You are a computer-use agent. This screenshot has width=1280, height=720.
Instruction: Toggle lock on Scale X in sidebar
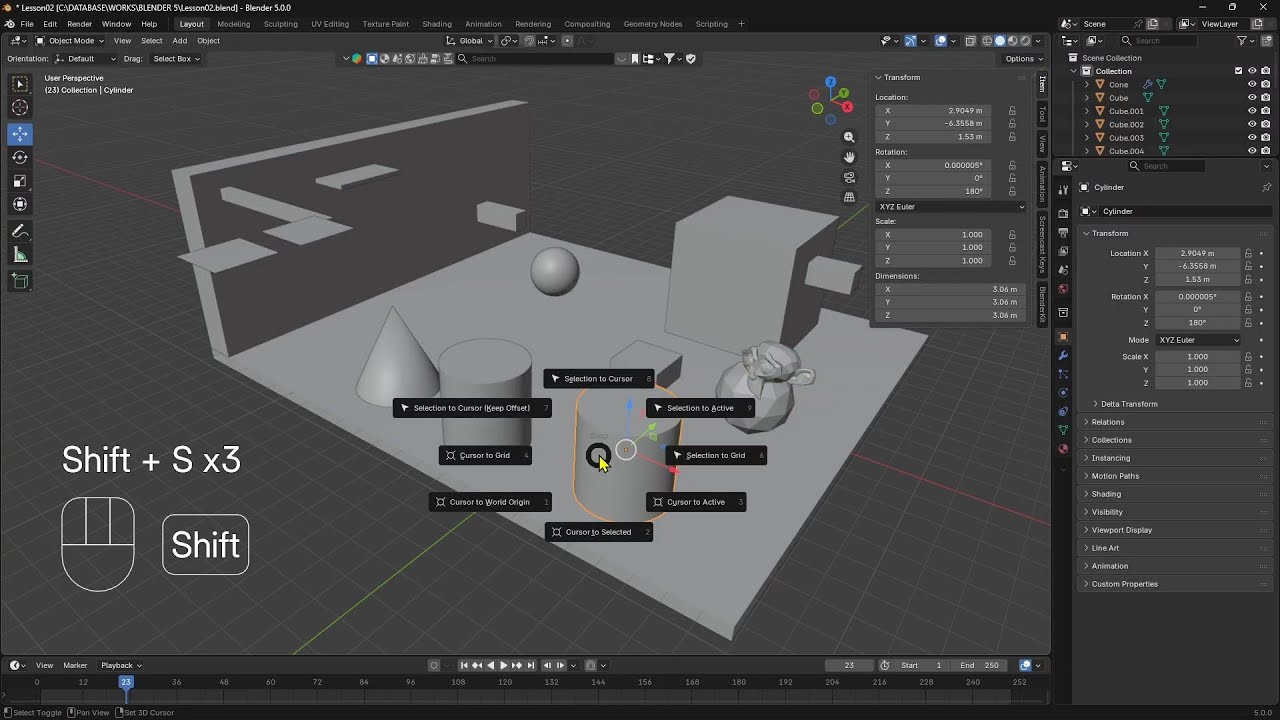(x=1012, y=235)
